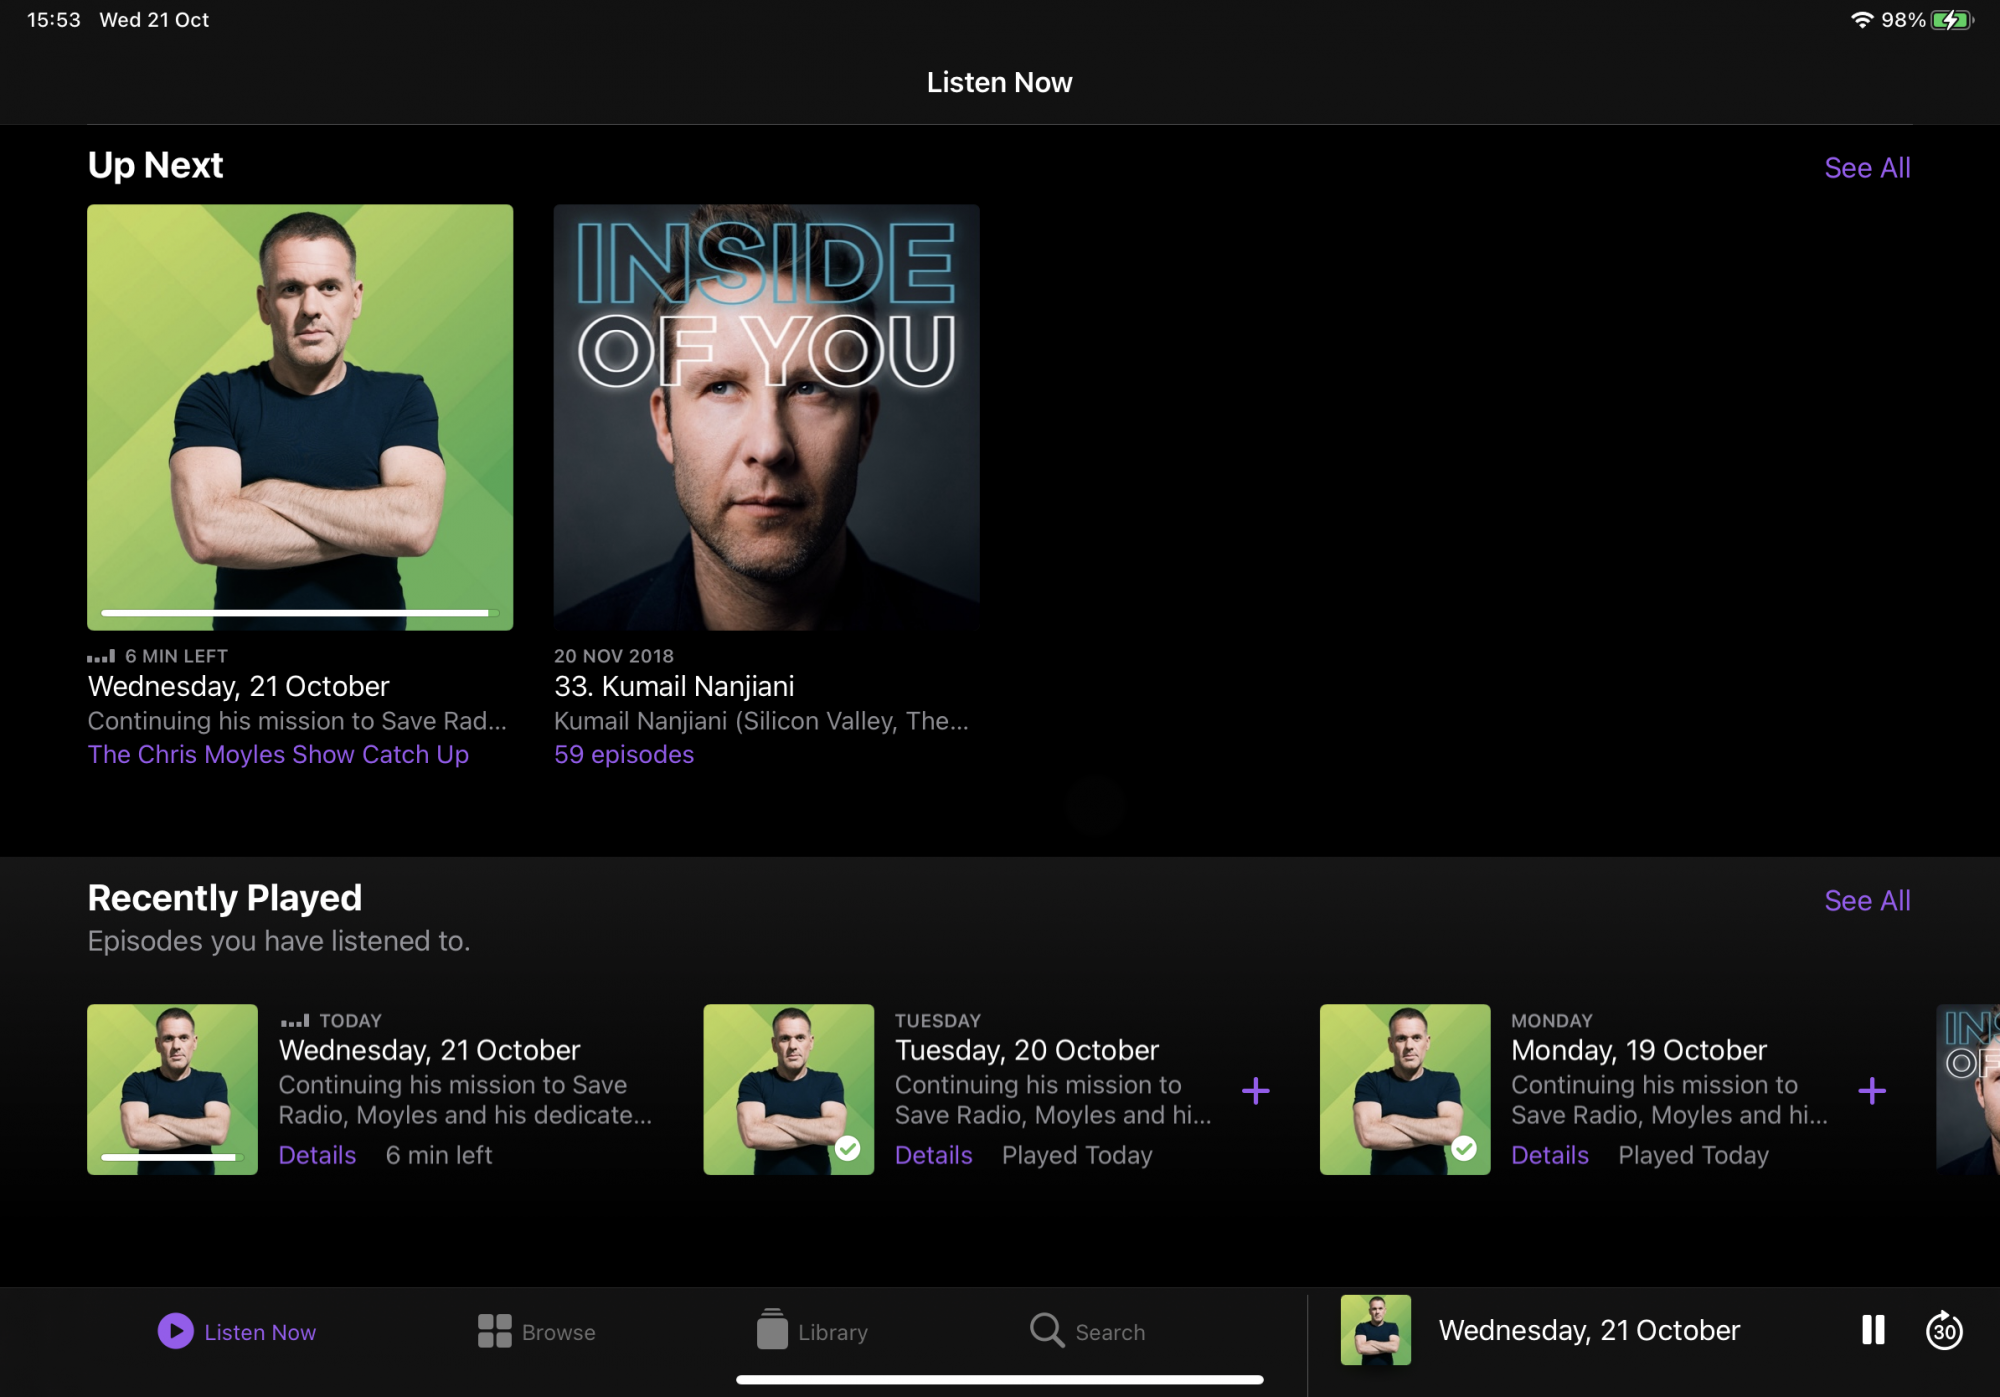Open Listen Now tab

pos(237,1331)
